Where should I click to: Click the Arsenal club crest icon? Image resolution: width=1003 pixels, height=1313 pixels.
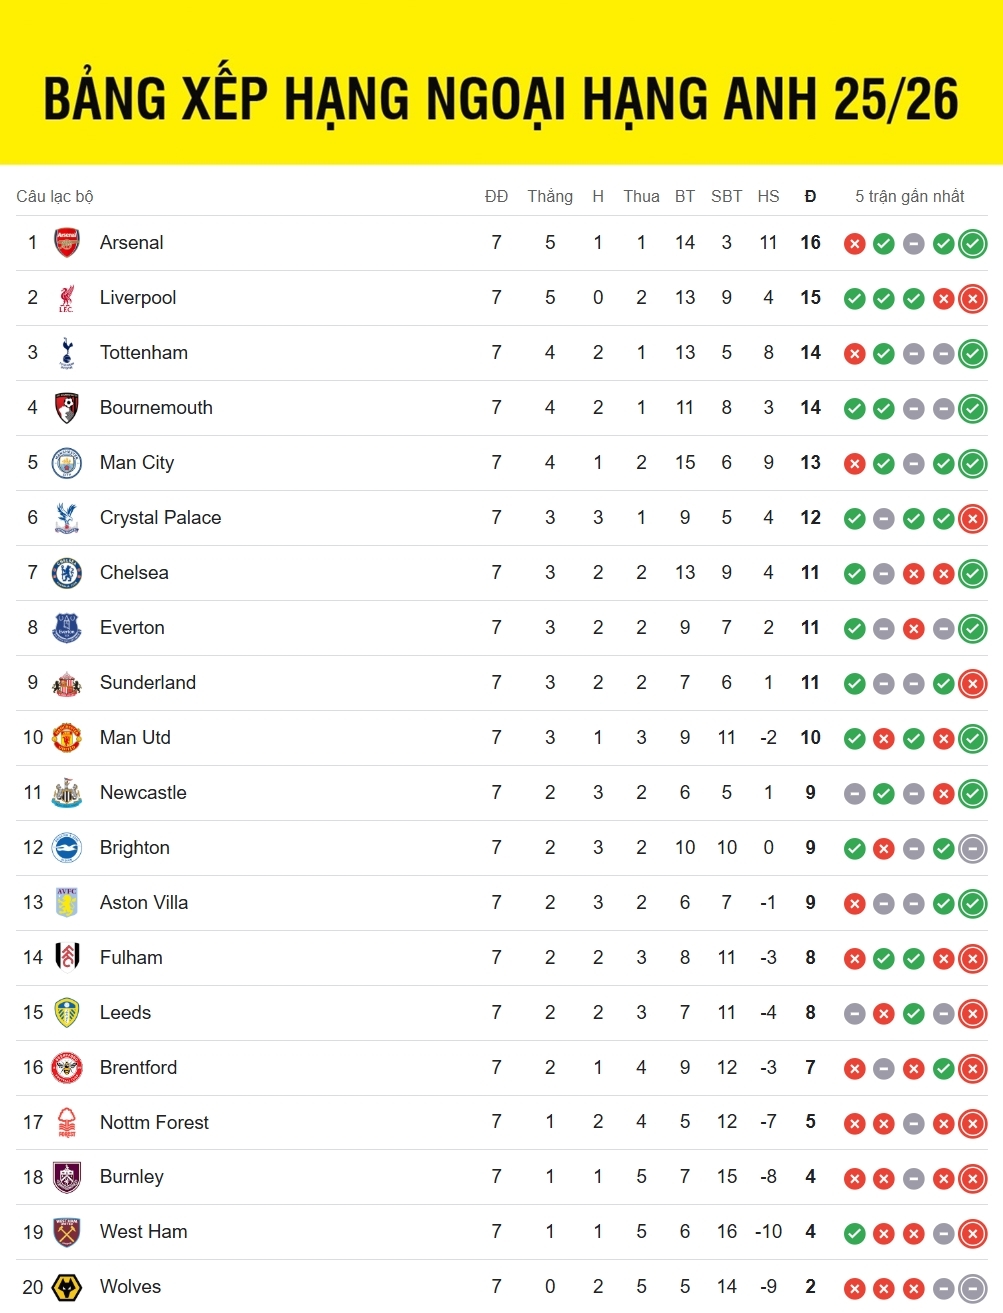point(67,243)
